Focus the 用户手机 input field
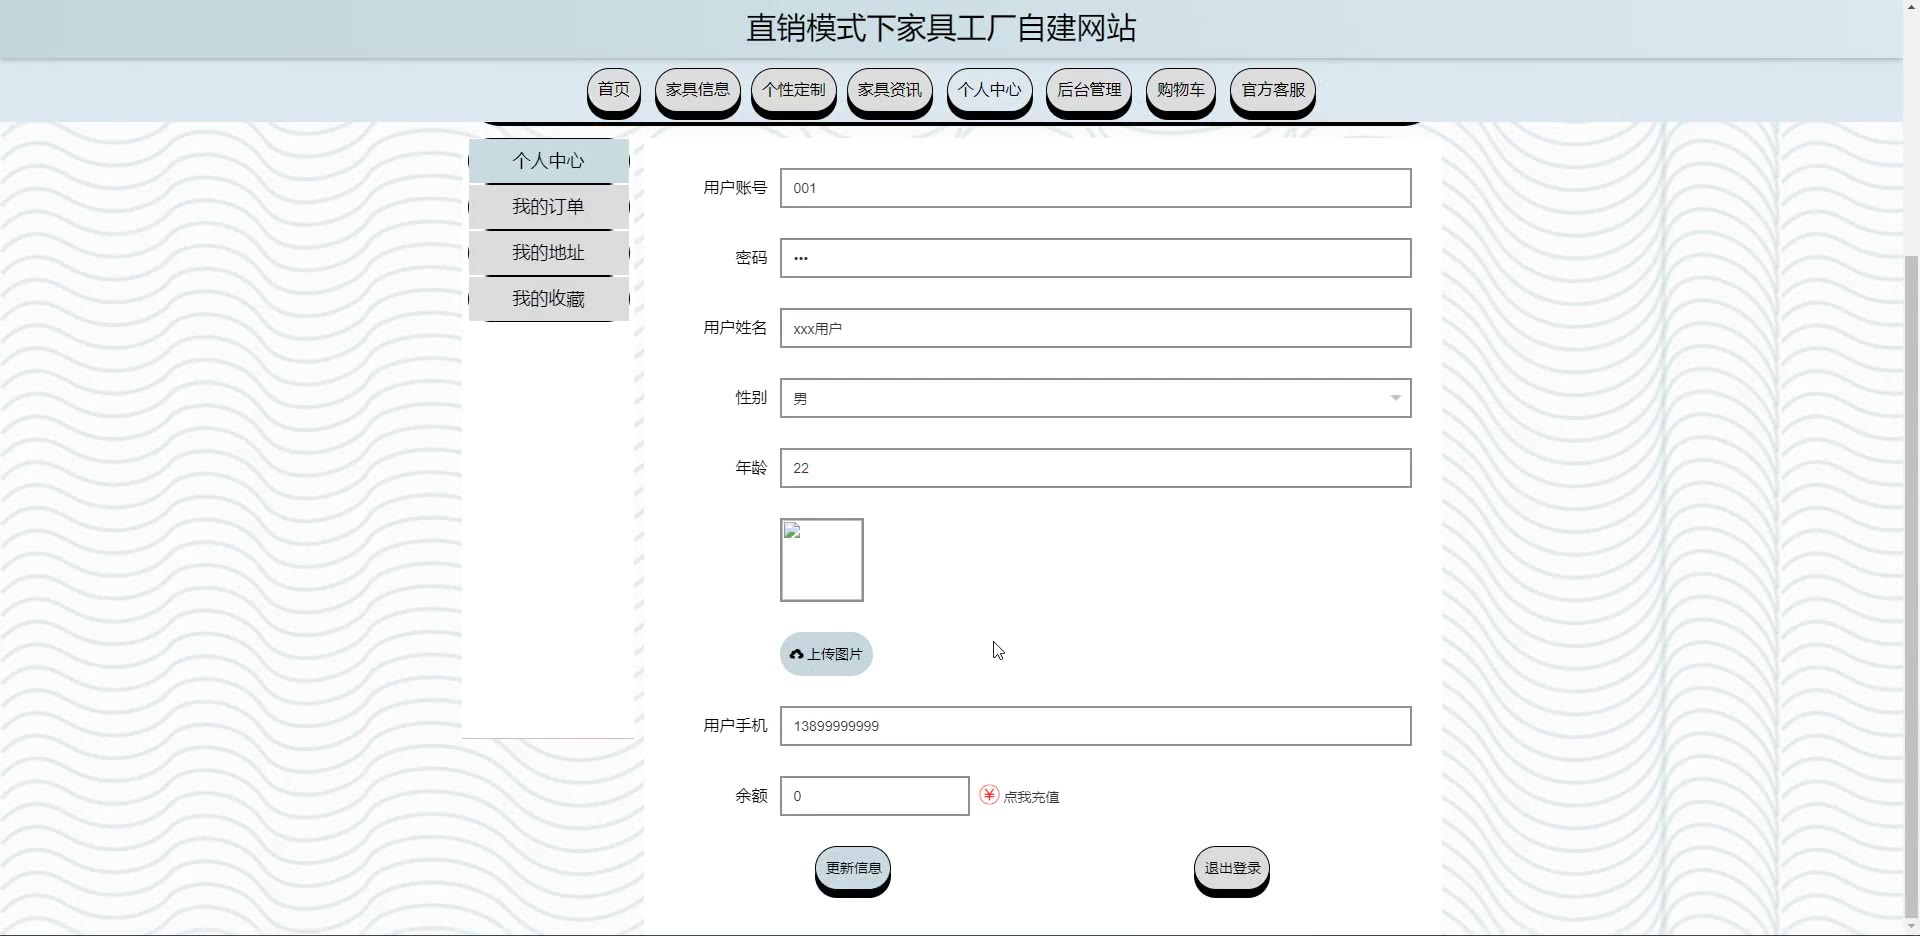The height and width of the screenshot is (936, 1920). (1095, 726)
